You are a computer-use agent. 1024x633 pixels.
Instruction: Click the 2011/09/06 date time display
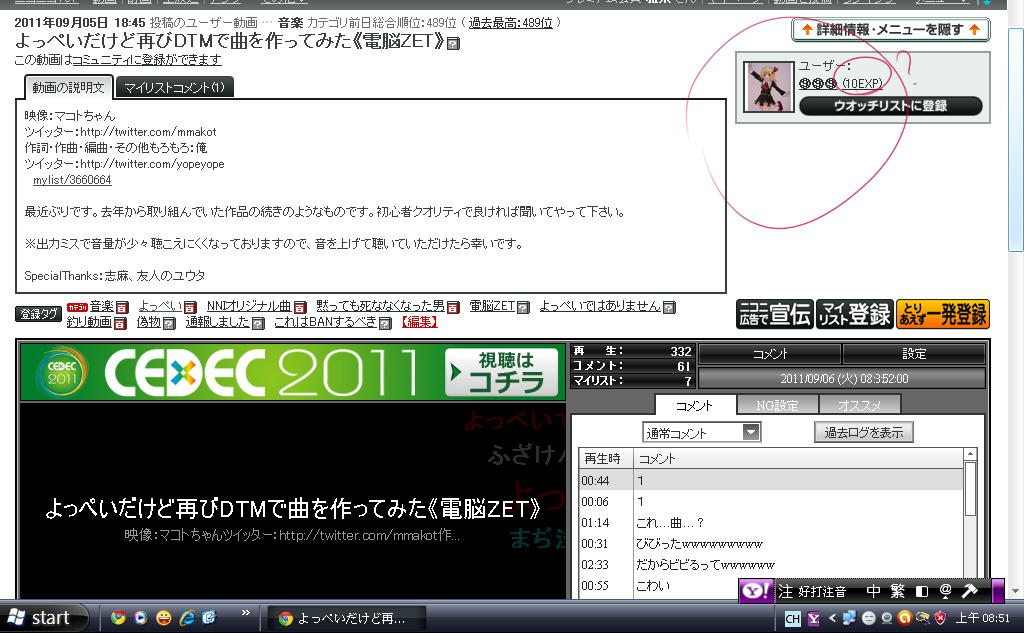843,379
